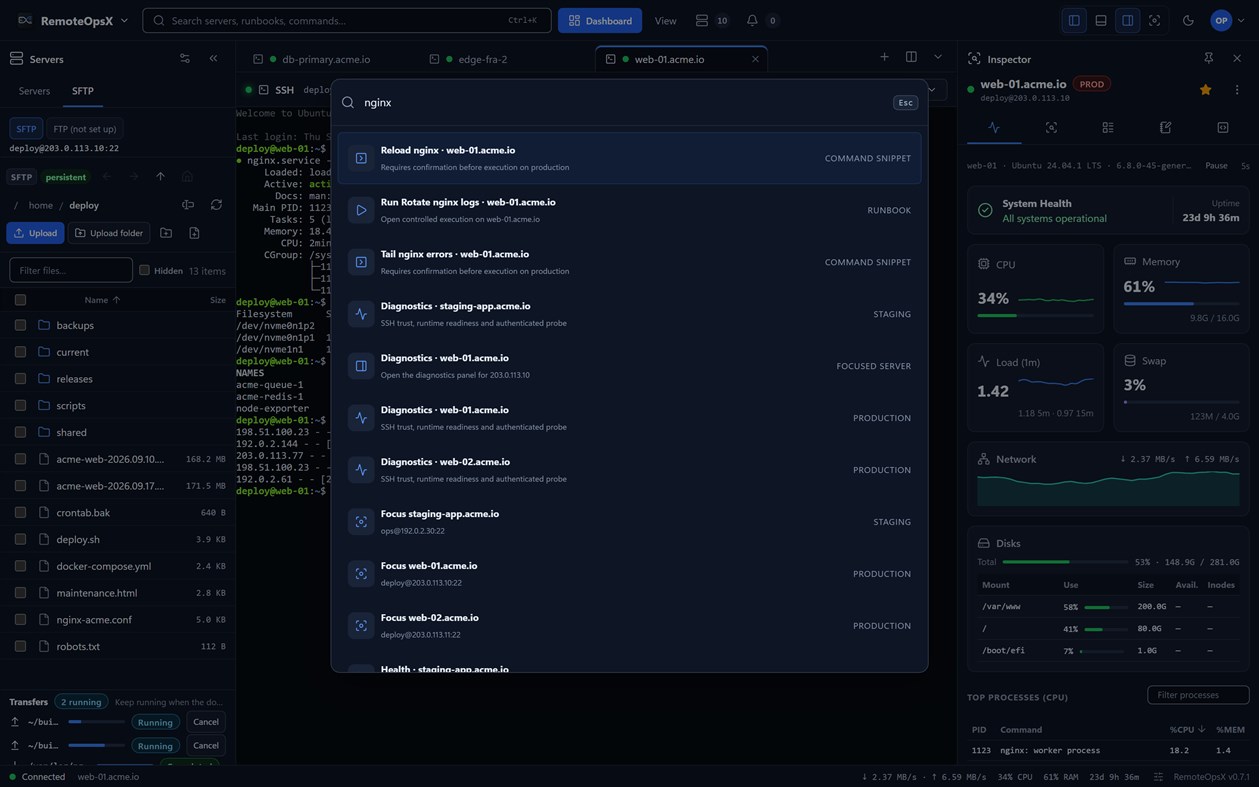Image resolution: width=1259 pixels, height=787 pixels.
Task: Expand the OP user account menu
Action: 1227,20
